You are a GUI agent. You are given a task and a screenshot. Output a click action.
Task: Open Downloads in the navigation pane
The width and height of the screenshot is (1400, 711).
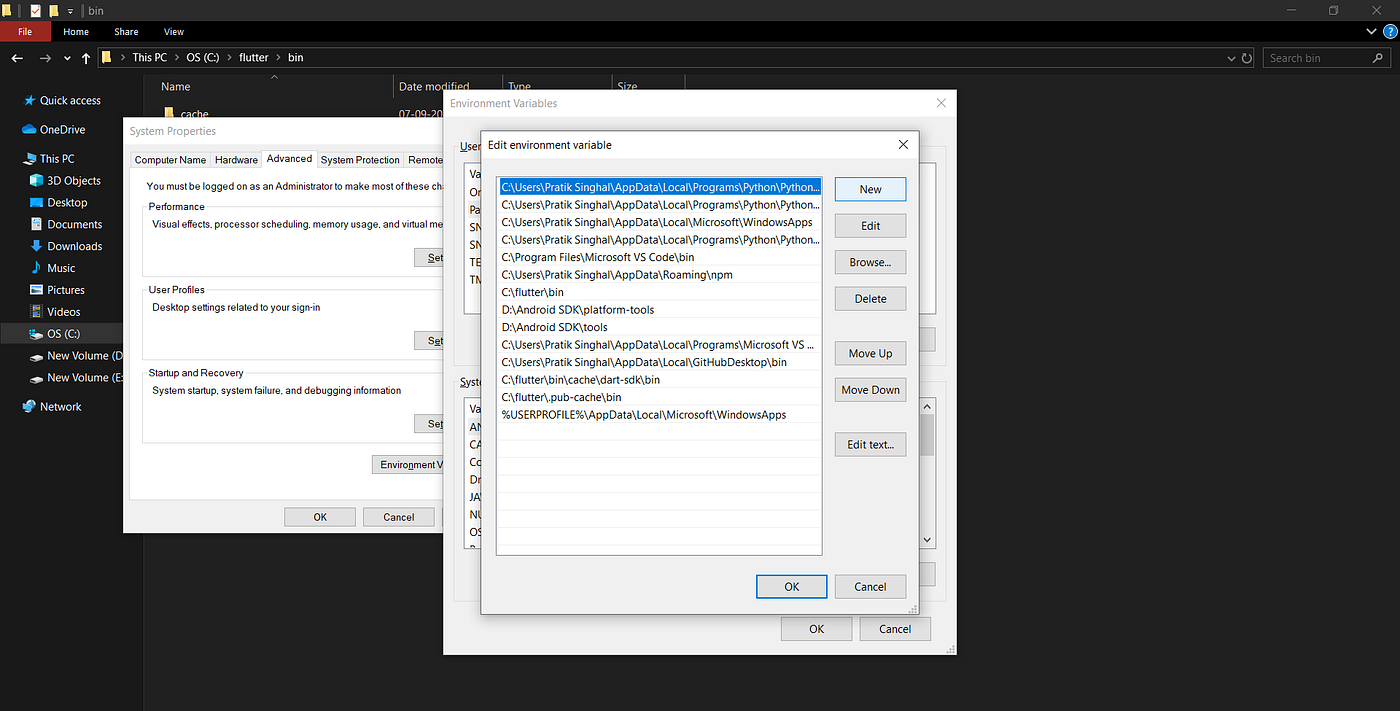tap(75, 245)
